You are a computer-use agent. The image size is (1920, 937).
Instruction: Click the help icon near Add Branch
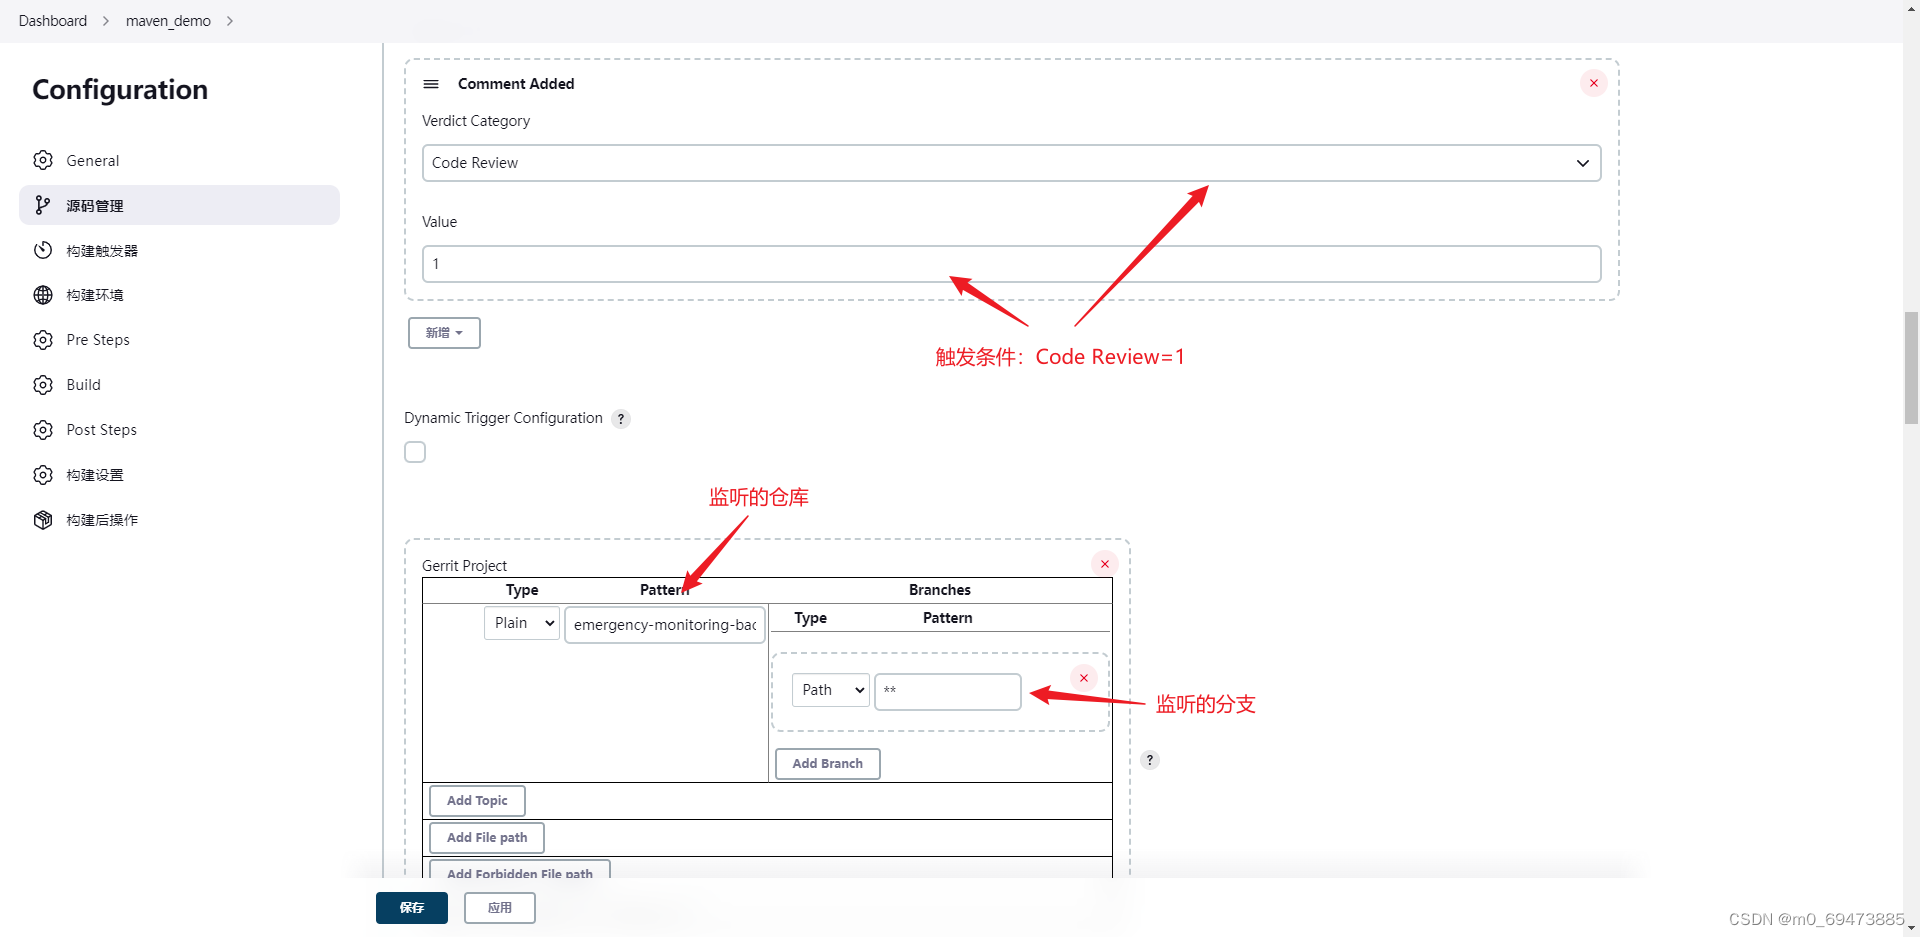[x=1149, y=760]
